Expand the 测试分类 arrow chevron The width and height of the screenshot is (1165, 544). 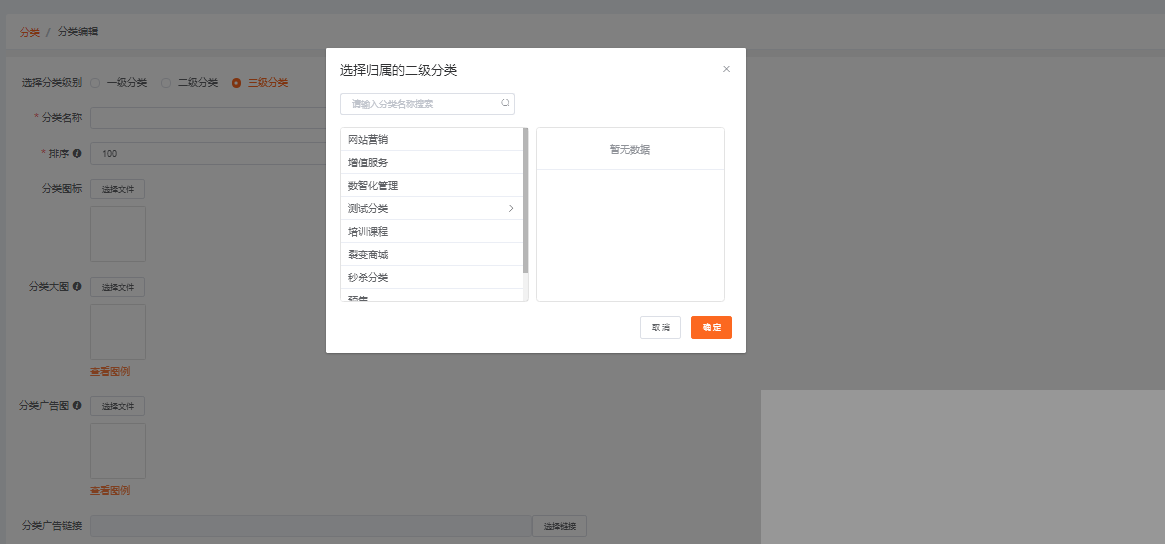pyautogui.click(x=511, y=208)
